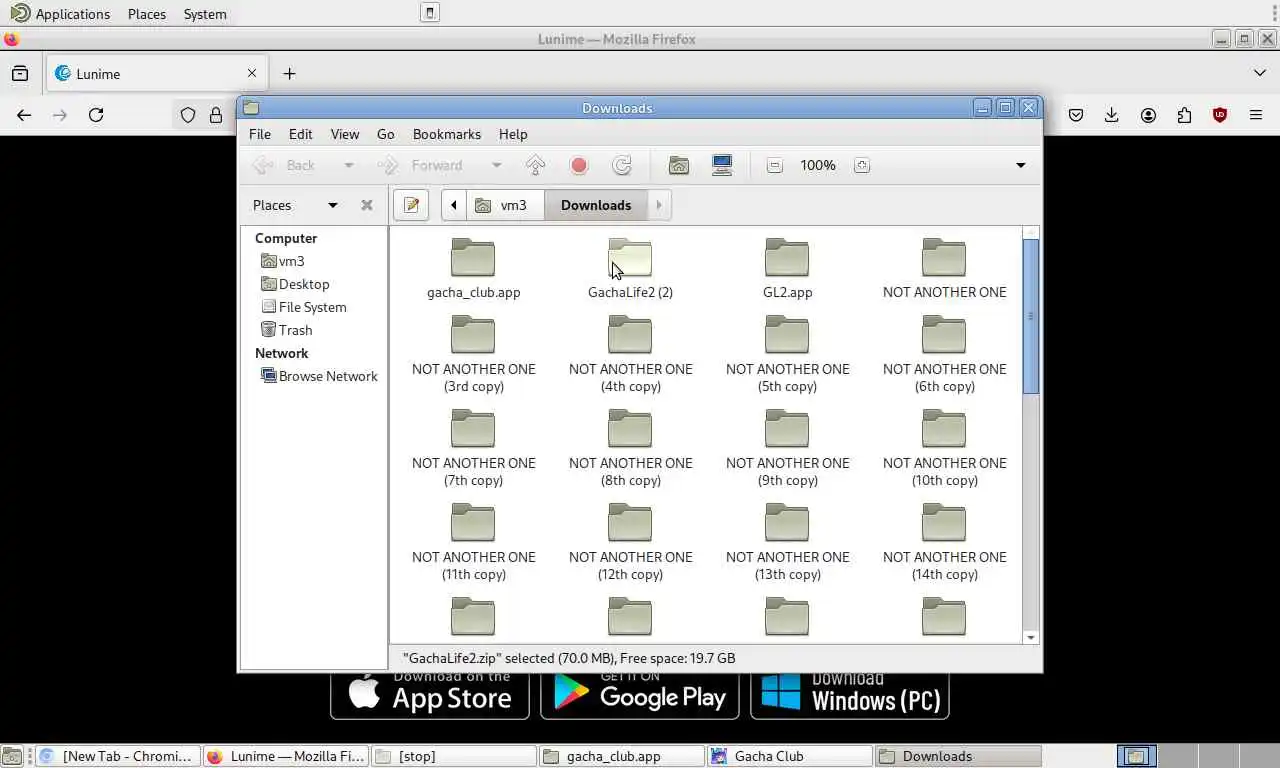This screenshot has height=768, width=1280.
Task: Open the Go menu
Action: [385, 134]
